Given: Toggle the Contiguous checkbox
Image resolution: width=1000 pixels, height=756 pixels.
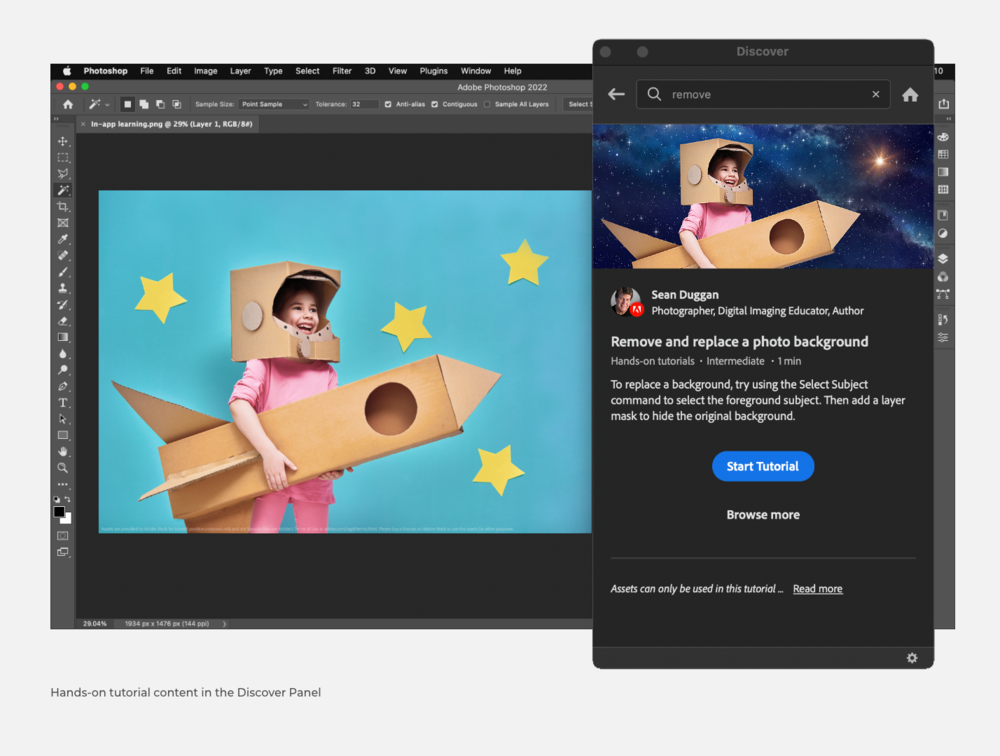Looking at the screenshot, I should [x=434, y=104].
